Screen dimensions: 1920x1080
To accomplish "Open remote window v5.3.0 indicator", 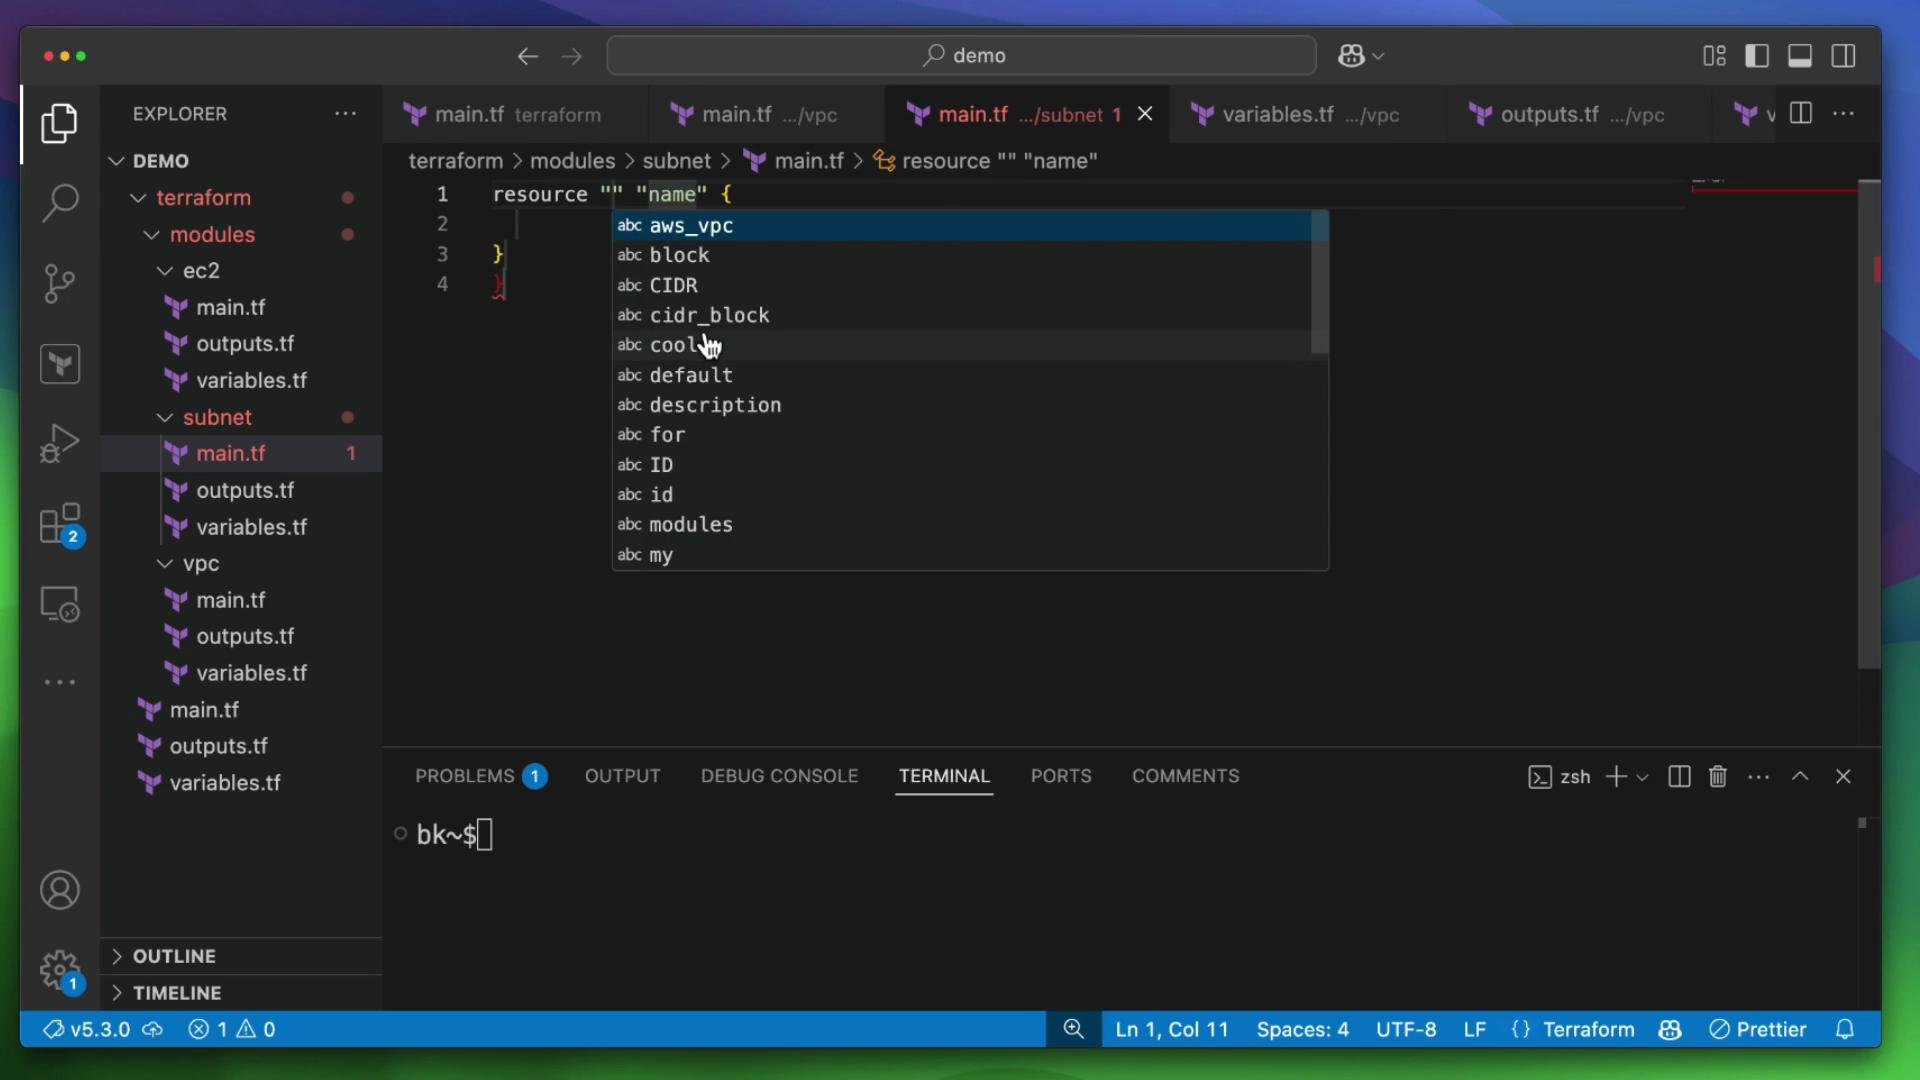I will coord(102,1029).
